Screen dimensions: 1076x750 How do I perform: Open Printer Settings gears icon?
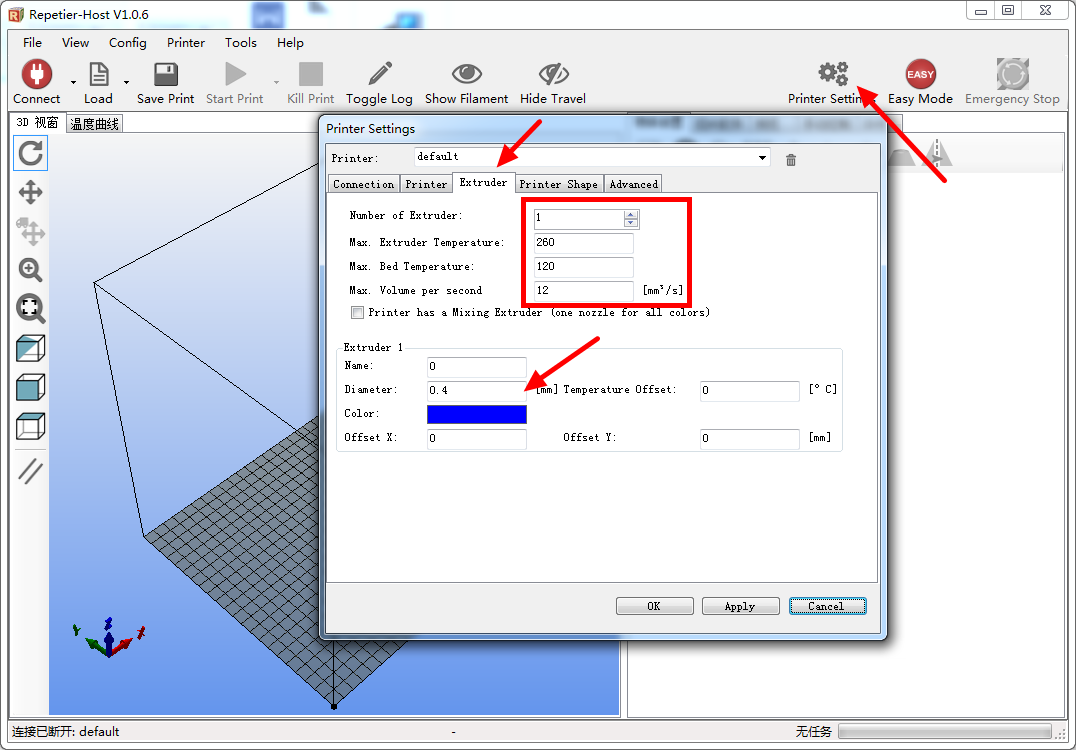tap(832, 75)
